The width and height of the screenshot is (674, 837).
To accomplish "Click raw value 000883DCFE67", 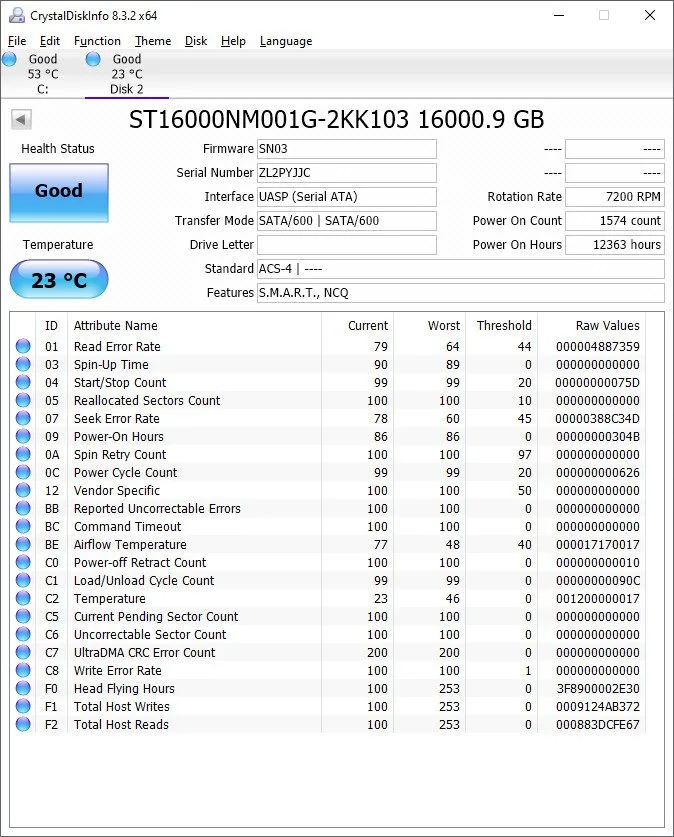I will coord(598,725).
